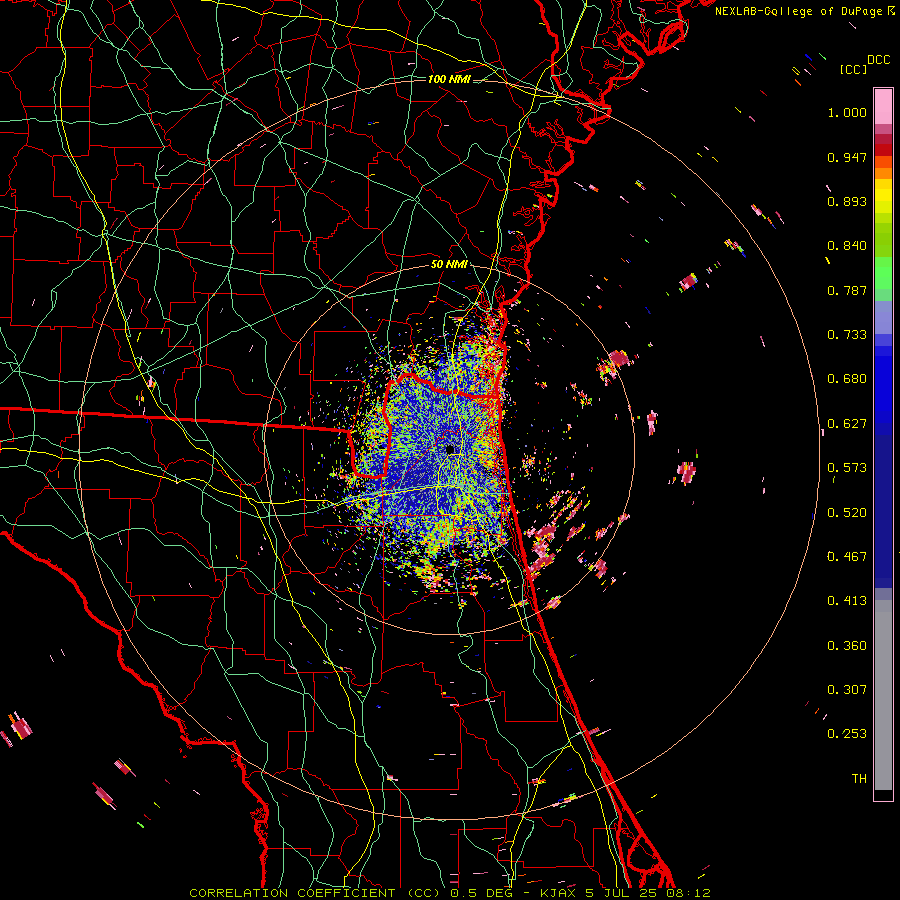Screen dimensions: 900x900
Task: Pick the olive green color bar segment
Action: click(x=883, y=239)
